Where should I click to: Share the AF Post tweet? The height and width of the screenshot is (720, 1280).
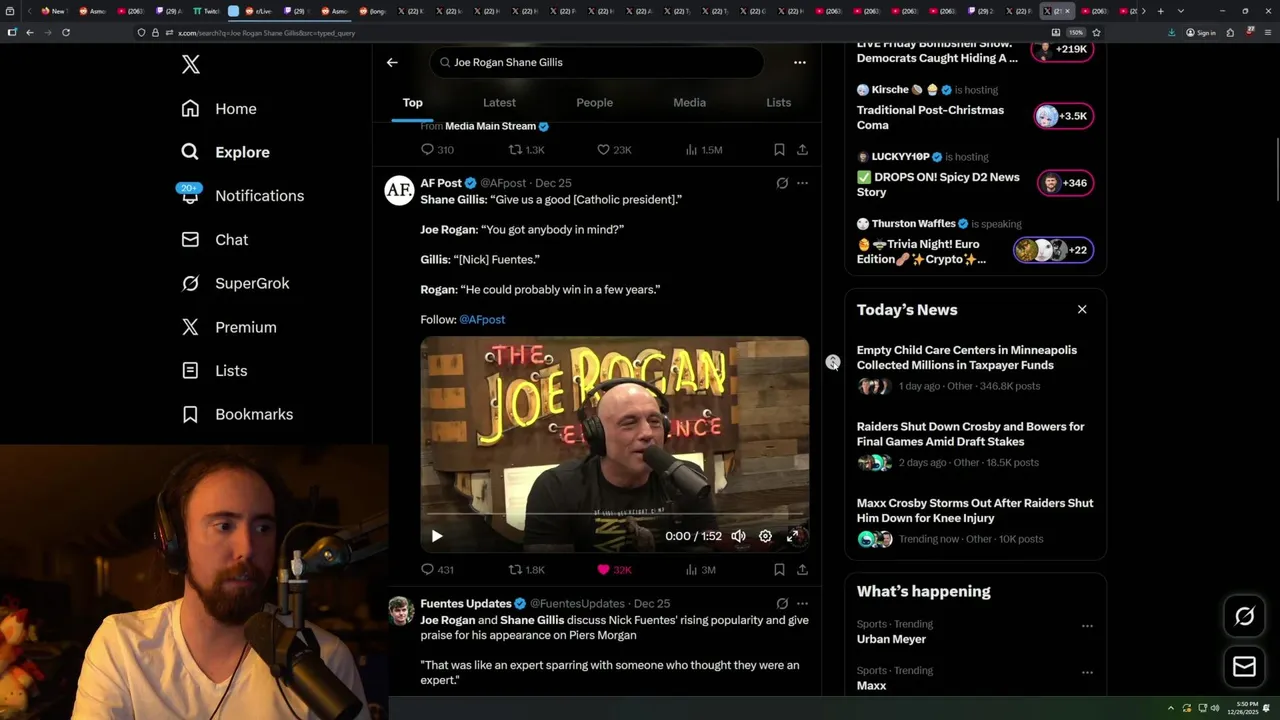[802, 570]
